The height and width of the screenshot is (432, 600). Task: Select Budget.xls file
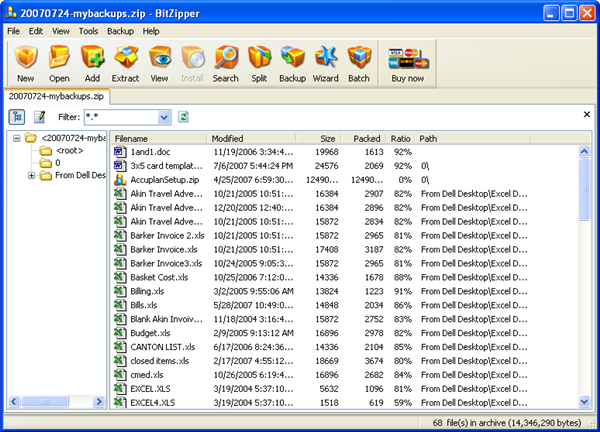(x=345, y=333)
